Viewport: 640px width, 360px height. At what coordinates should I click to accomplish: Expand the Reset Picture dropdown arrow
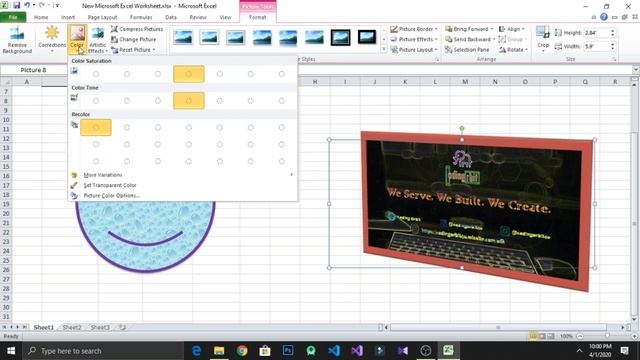pos(154,50)
